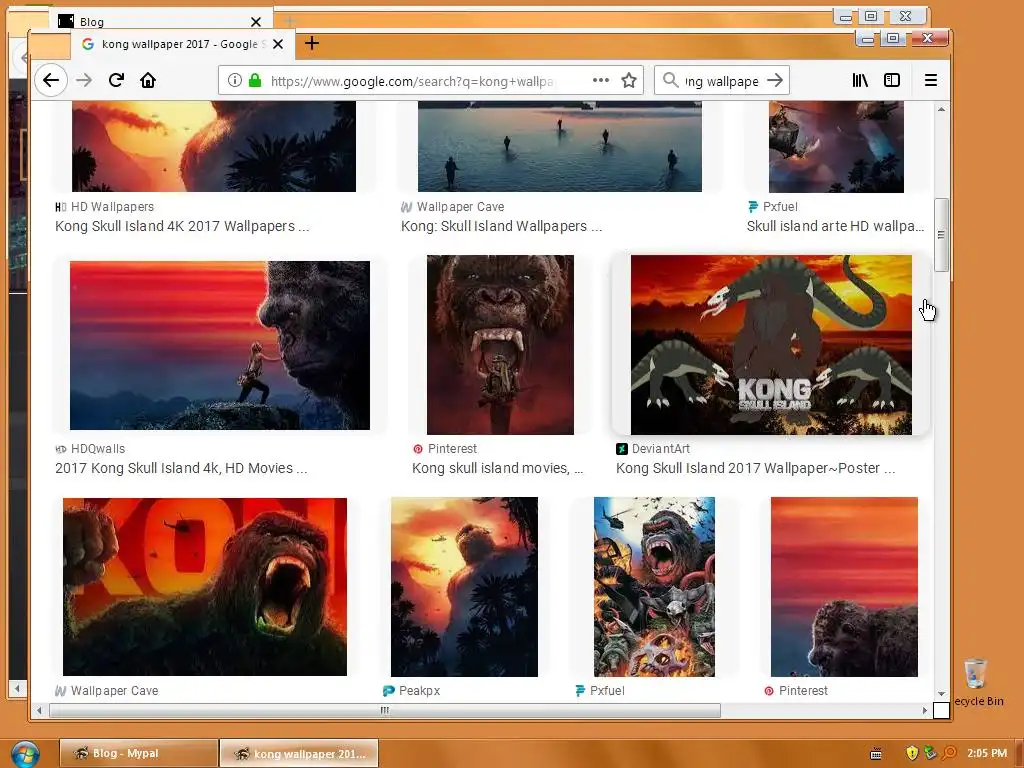Click the yellow security shield tray icon
This screenshot has height=768, width=1024.
point(912,753)
